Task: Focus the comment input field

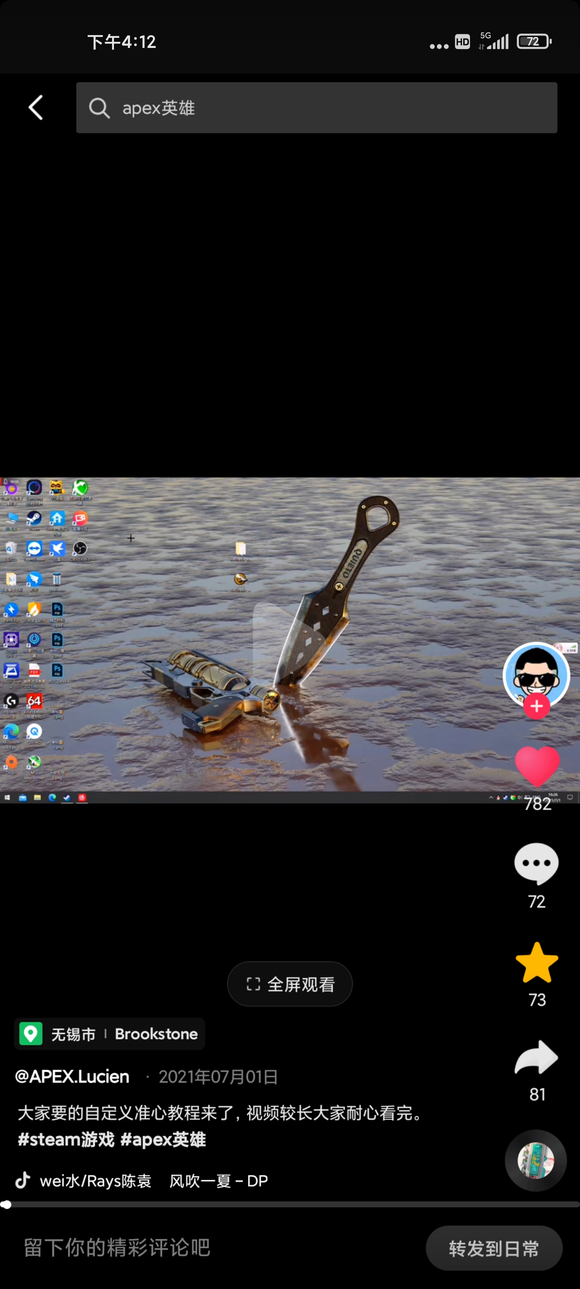Action: [210, 1248]
